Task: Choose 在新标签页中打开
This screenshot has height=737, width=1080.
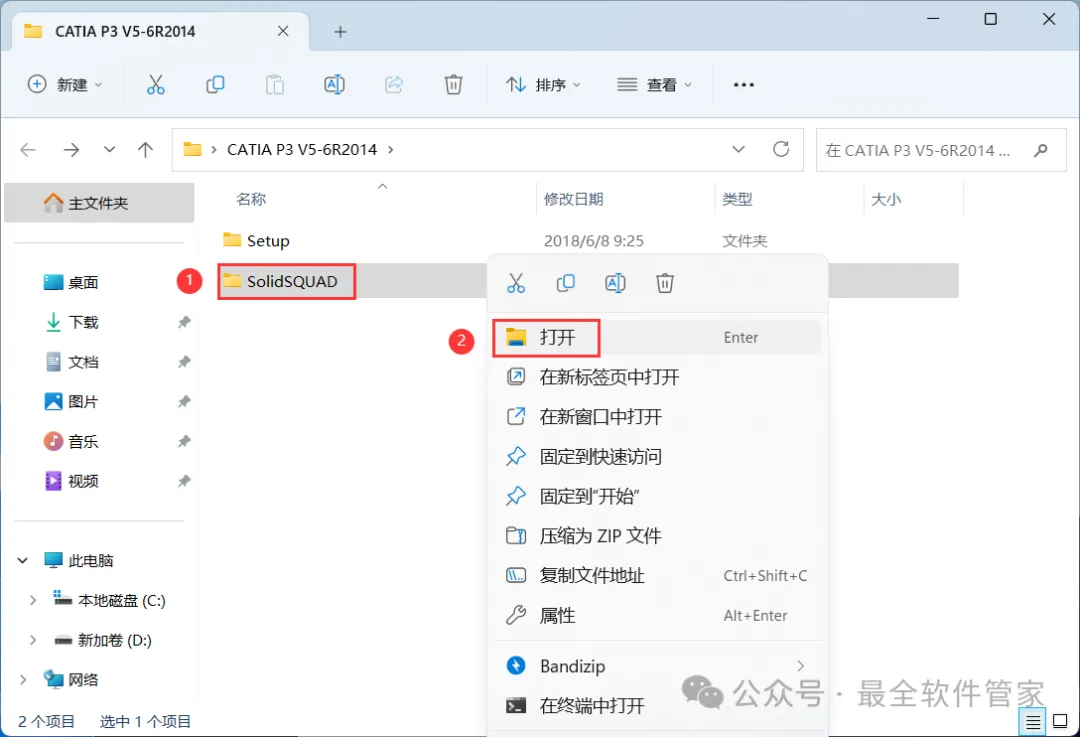Action: 657,377
